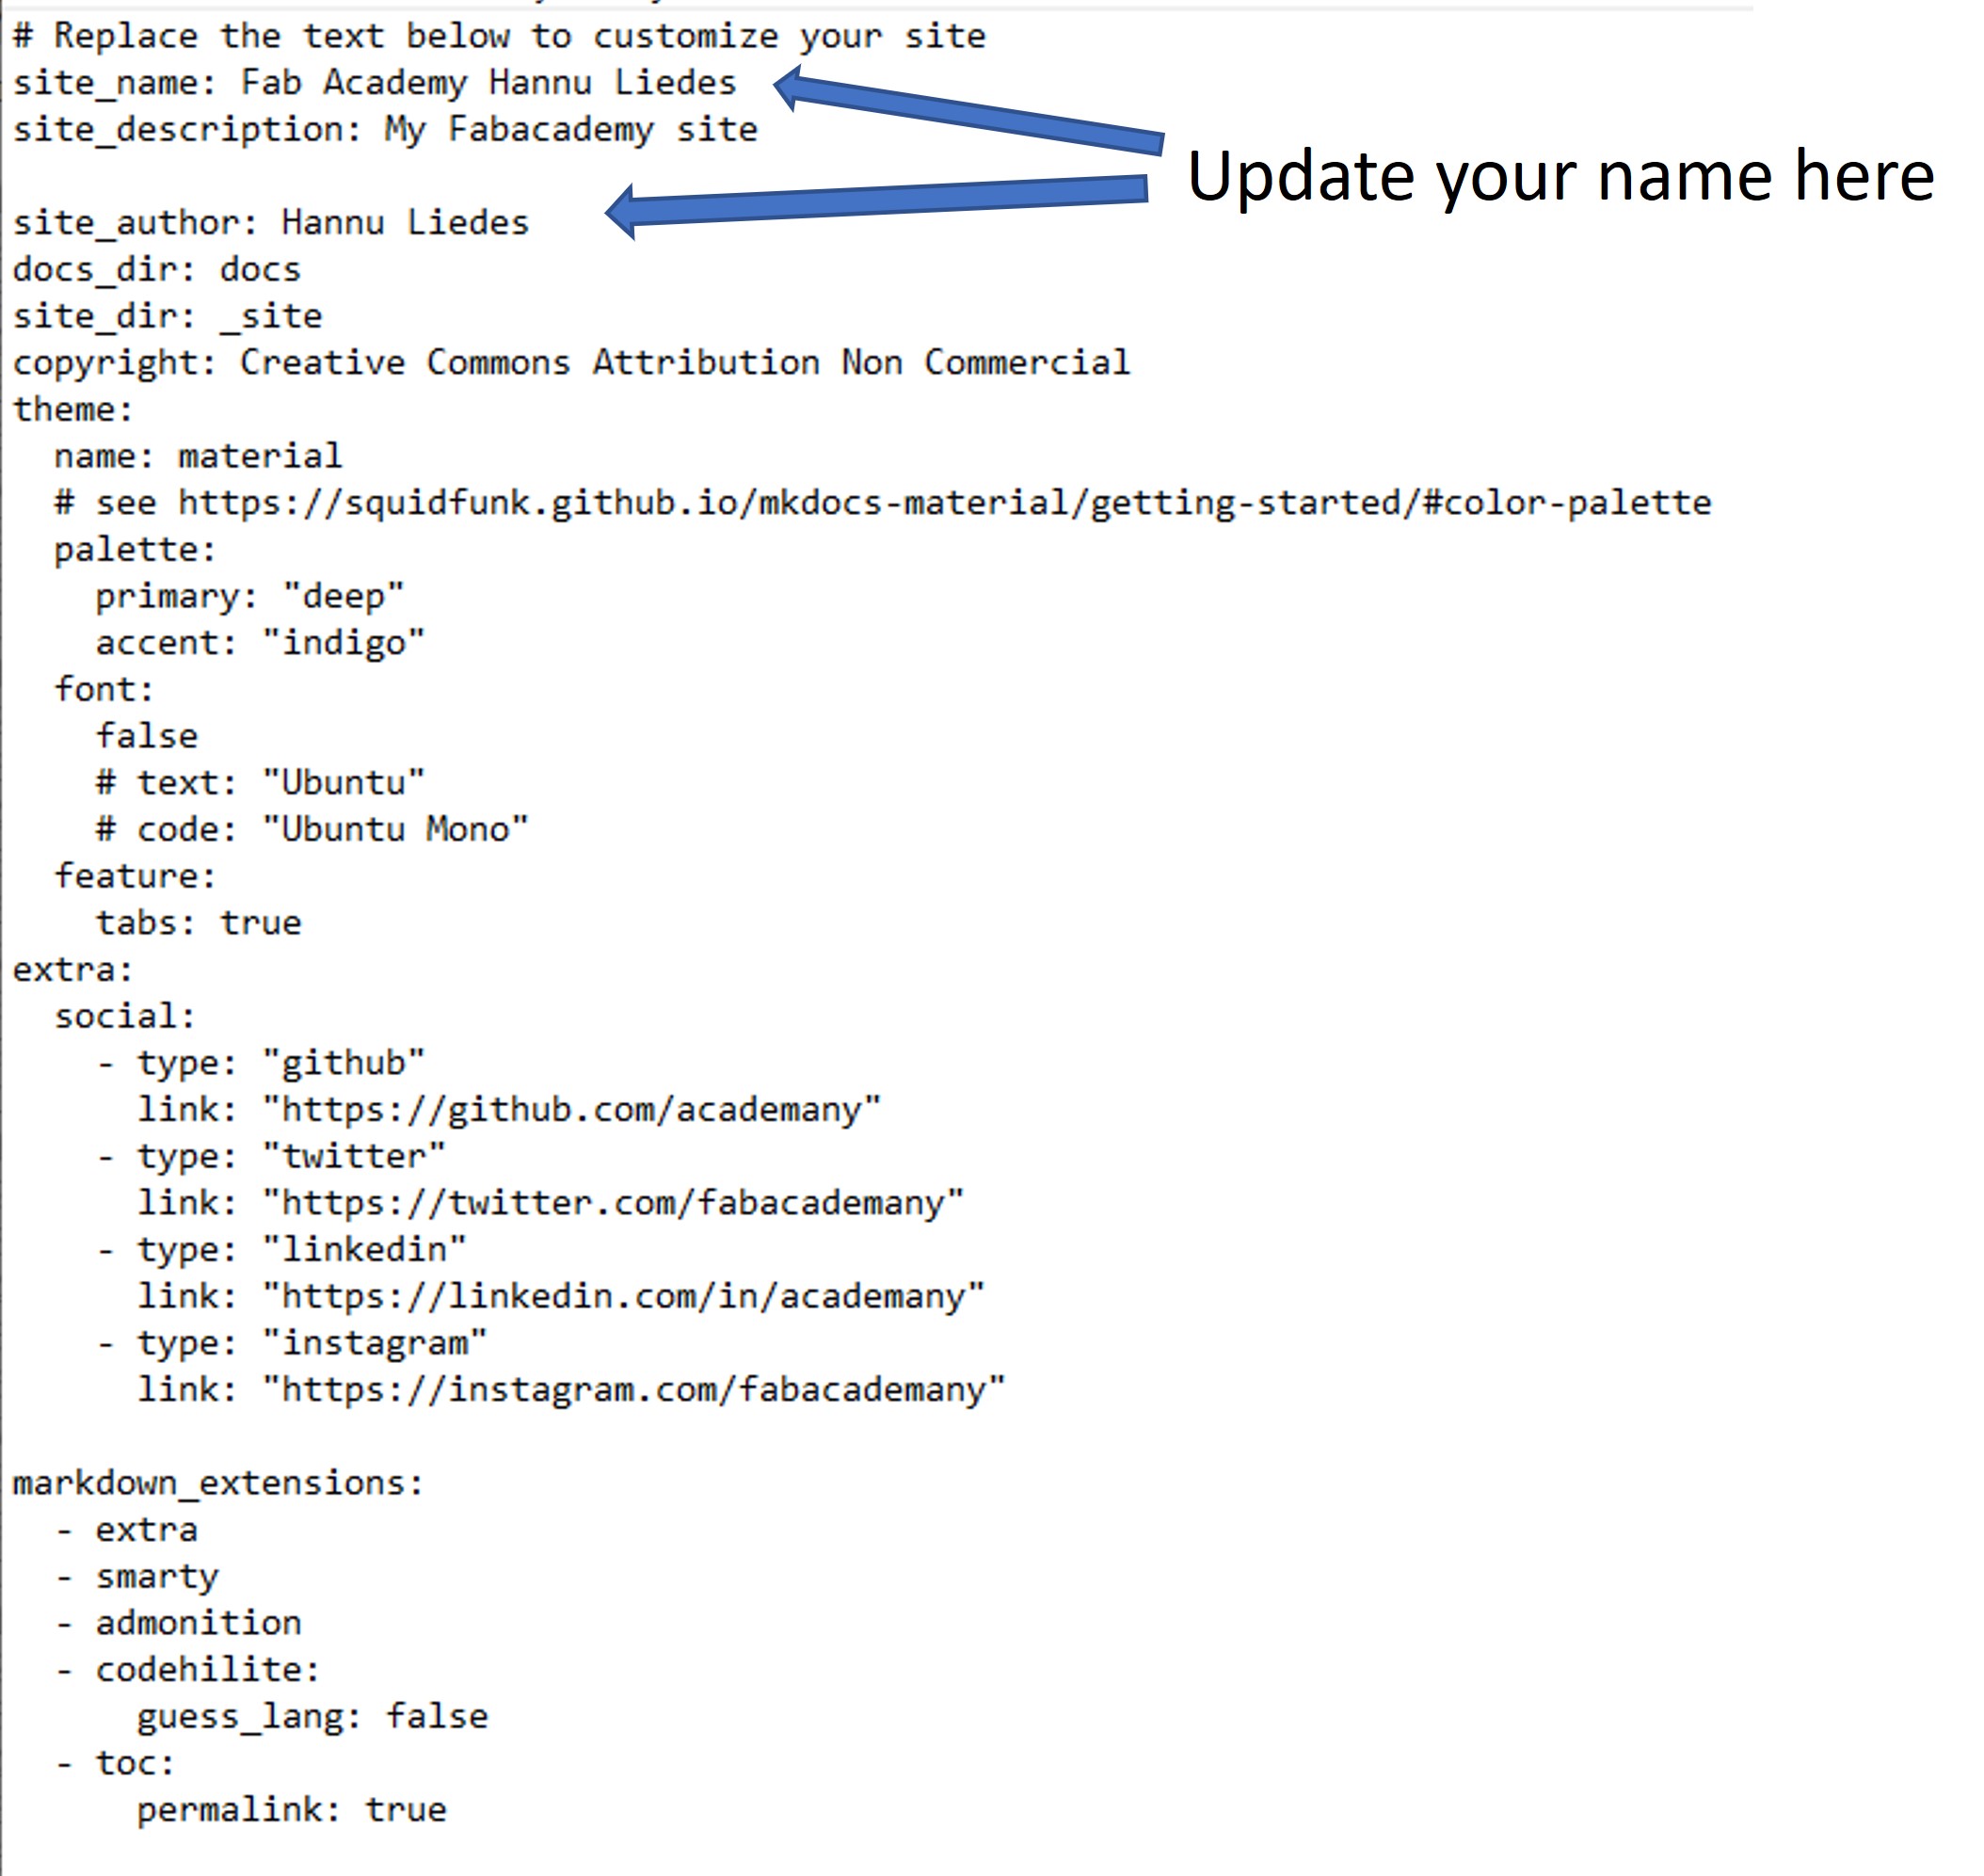Click the "social:" key line
1984x1876 pixels.
125,1017
